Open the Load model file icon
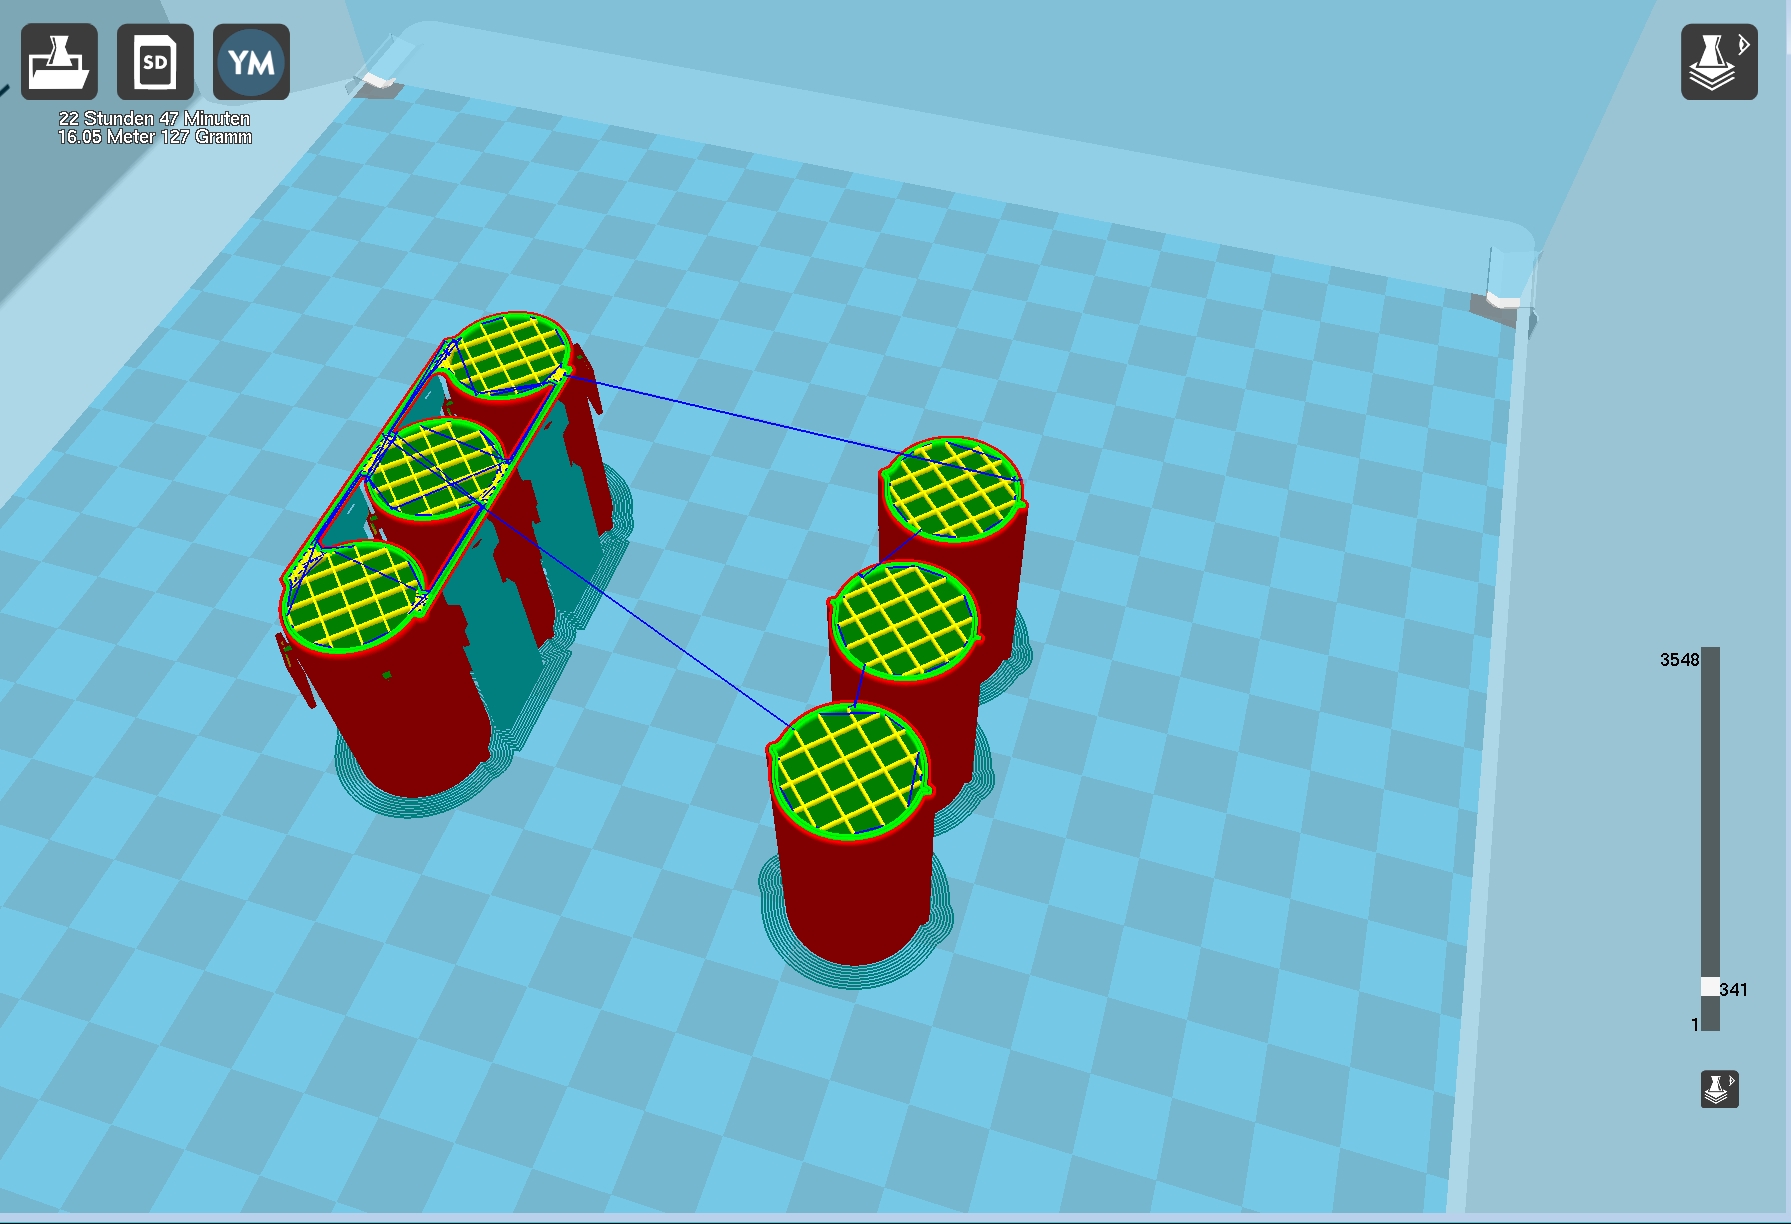The height and width of the screenshot is (1224, 1791). click(60, 62)
